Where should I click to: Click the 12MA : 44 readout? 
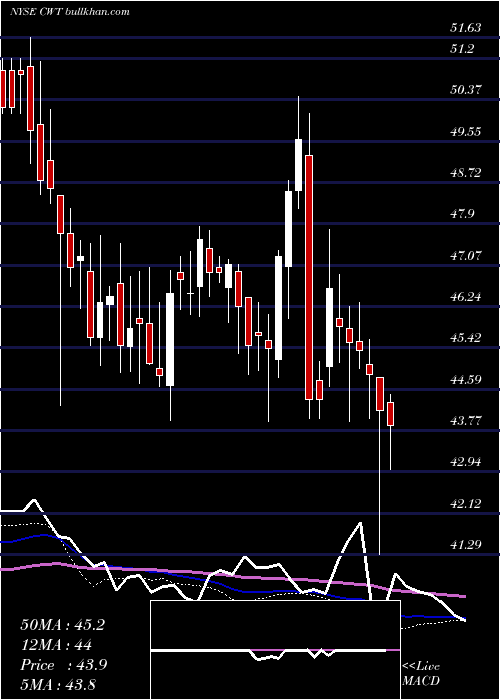tap(56, 645)
